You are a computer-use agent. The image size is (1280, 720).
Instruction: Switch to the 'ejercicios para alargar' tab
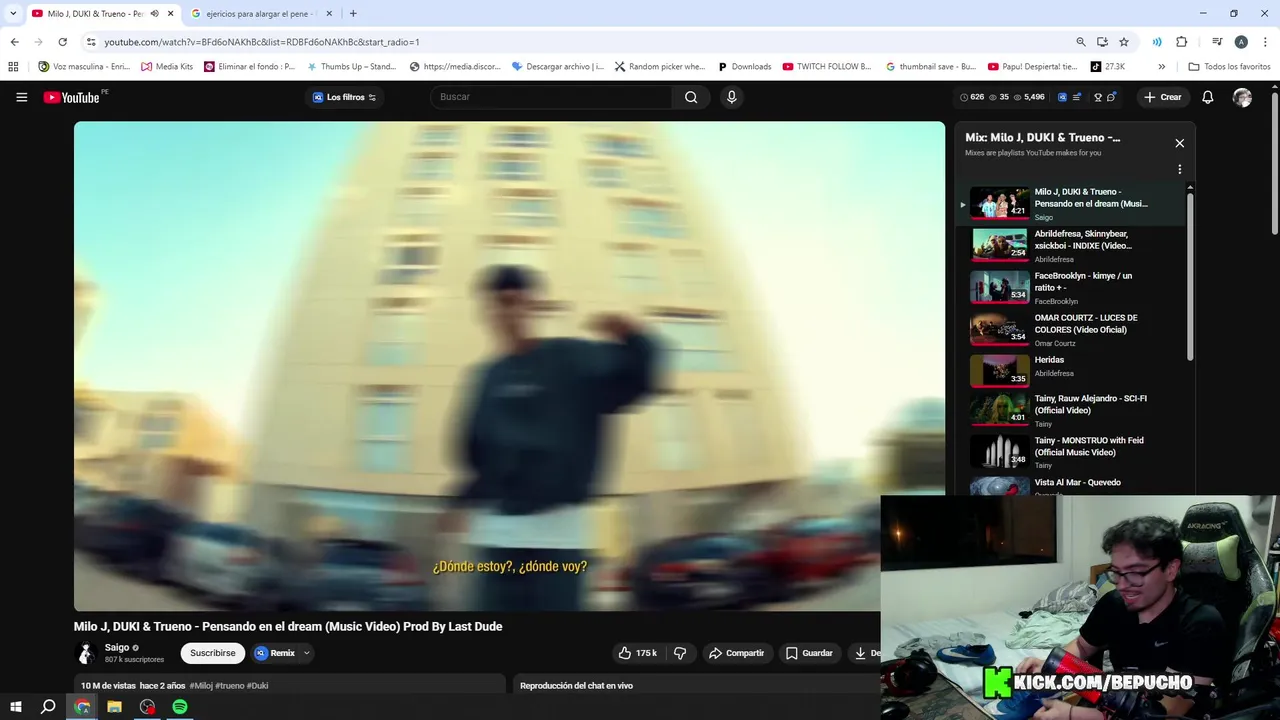pyautogui.click(x=261, y=14)
